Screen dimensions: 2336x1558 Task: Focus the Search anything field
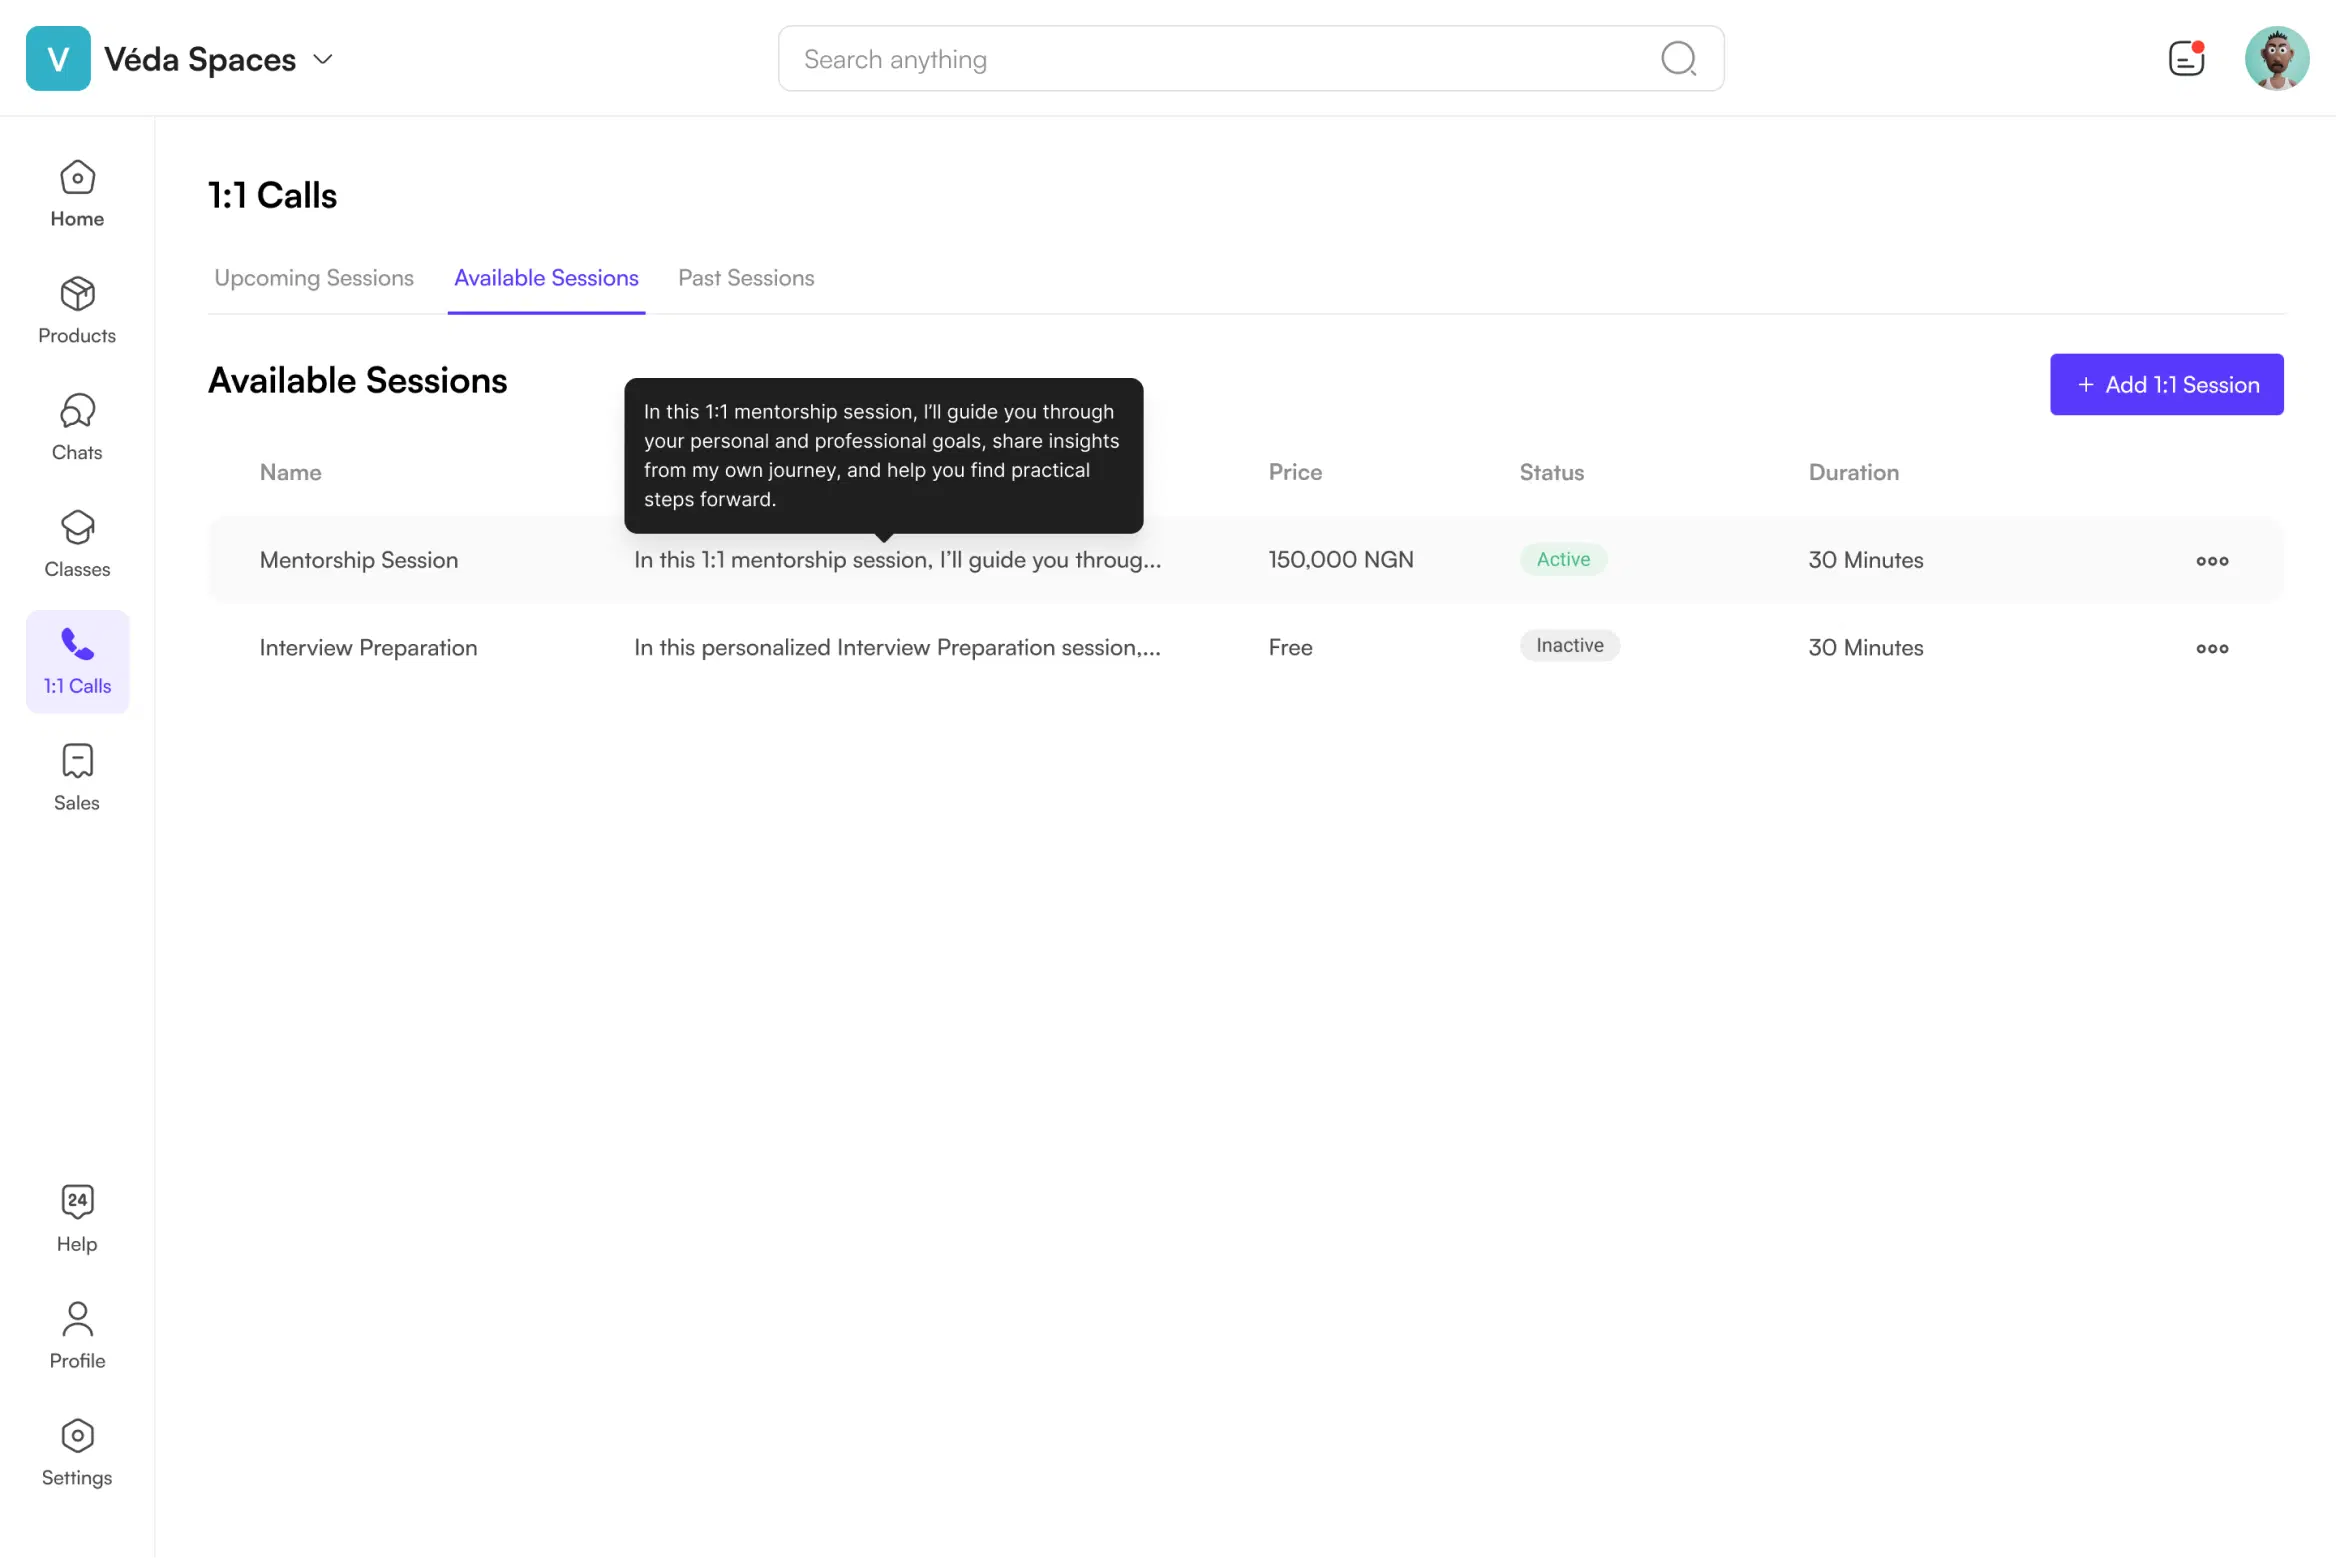click(1251, 59)
